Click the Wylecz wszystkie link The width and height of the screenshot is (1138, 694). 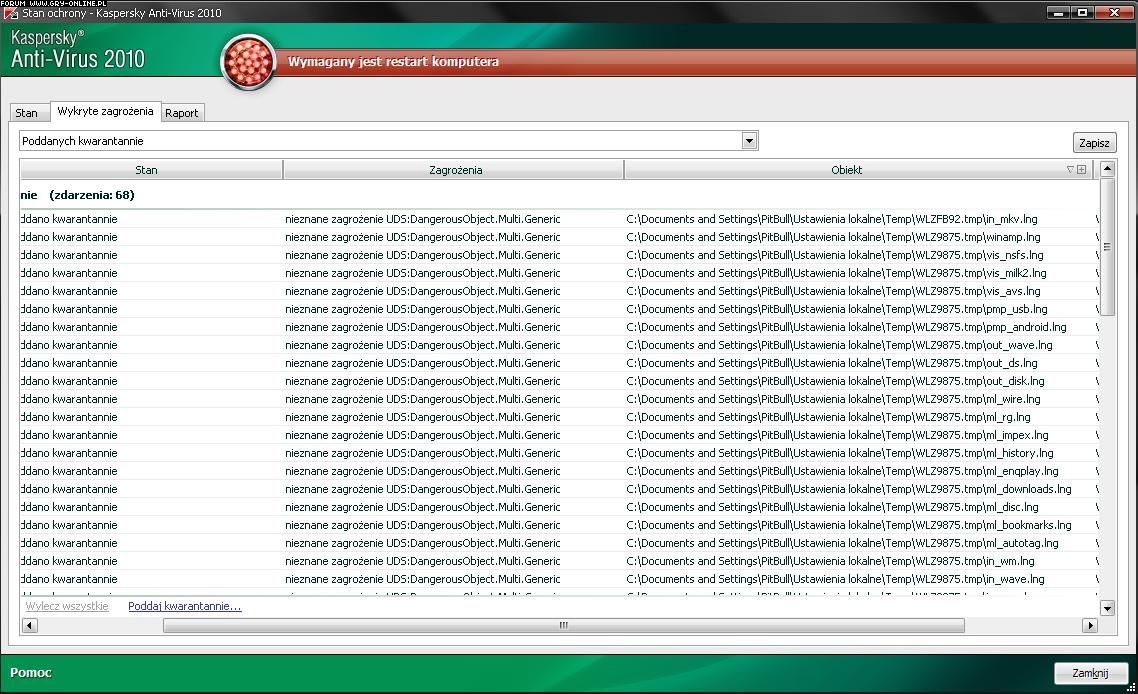tap(67, 606)
